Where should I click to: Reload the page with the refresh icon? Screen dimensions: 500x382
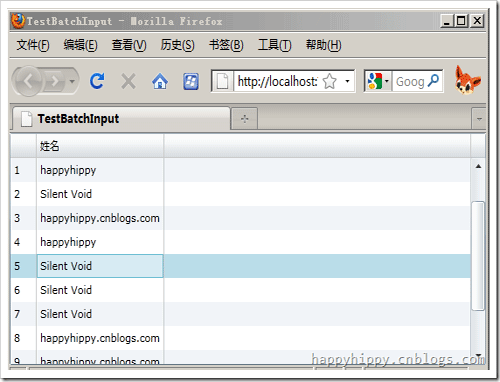click(x=97, y=81)
